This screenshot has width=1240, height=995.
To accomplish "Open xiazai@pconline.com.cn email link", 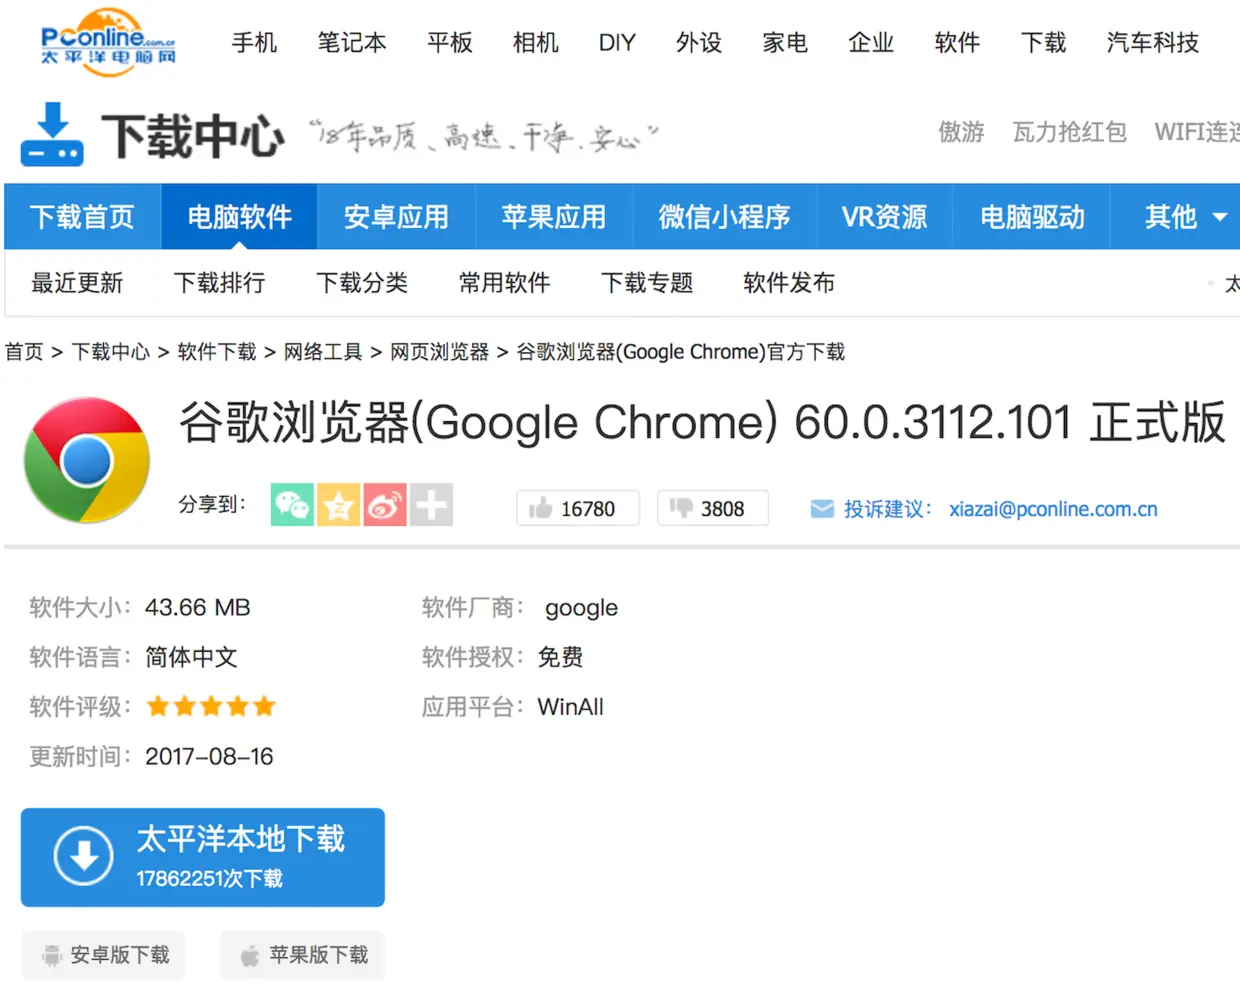I will (1053, 509).
